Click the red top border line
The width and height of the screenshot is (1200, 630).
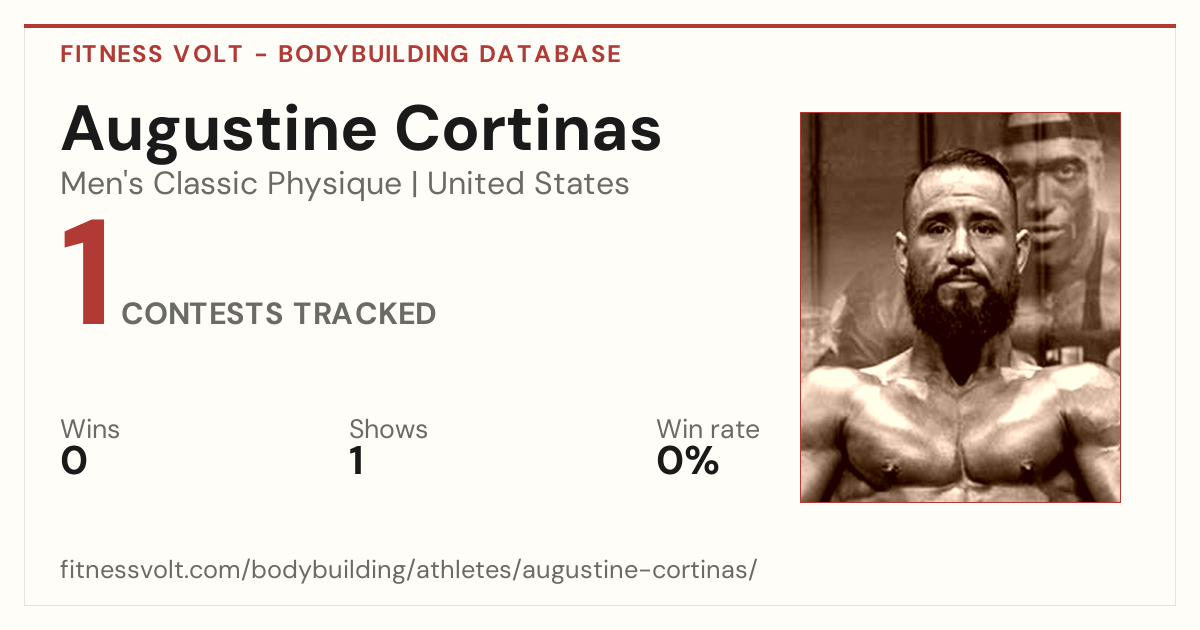(x=600, y=26)
